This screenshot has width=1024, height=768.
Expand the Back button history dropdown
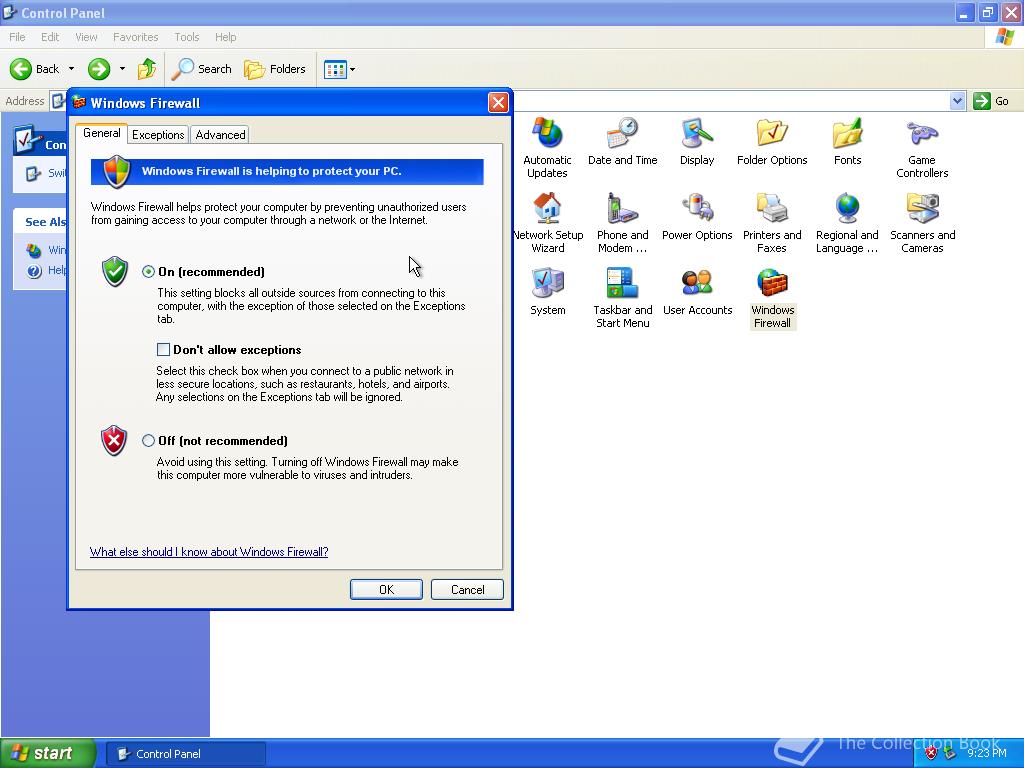[x=71, y=69]
